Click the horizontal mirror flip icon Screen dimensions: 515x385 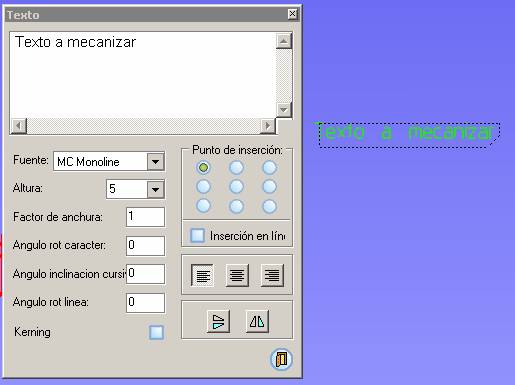(257, 321)
